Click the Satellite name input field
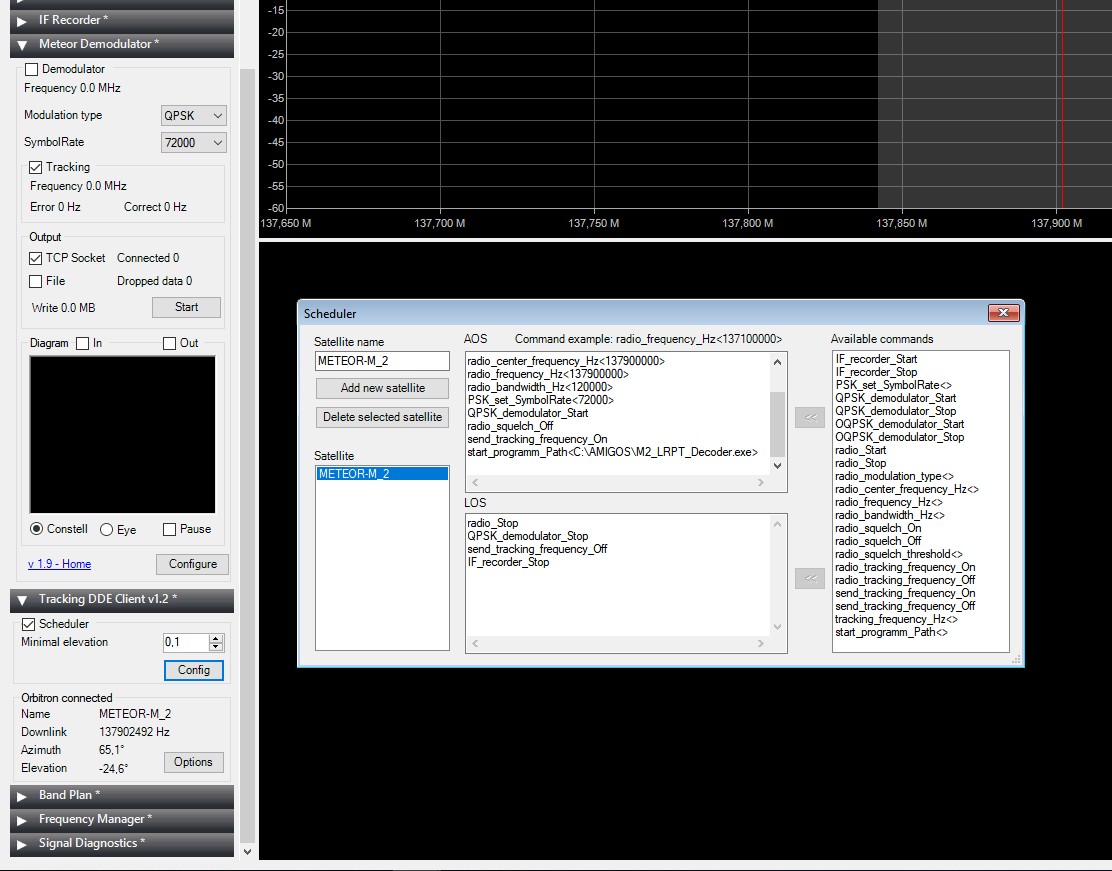This screenshot has width=1112, height=871. (x=382, y=361)
